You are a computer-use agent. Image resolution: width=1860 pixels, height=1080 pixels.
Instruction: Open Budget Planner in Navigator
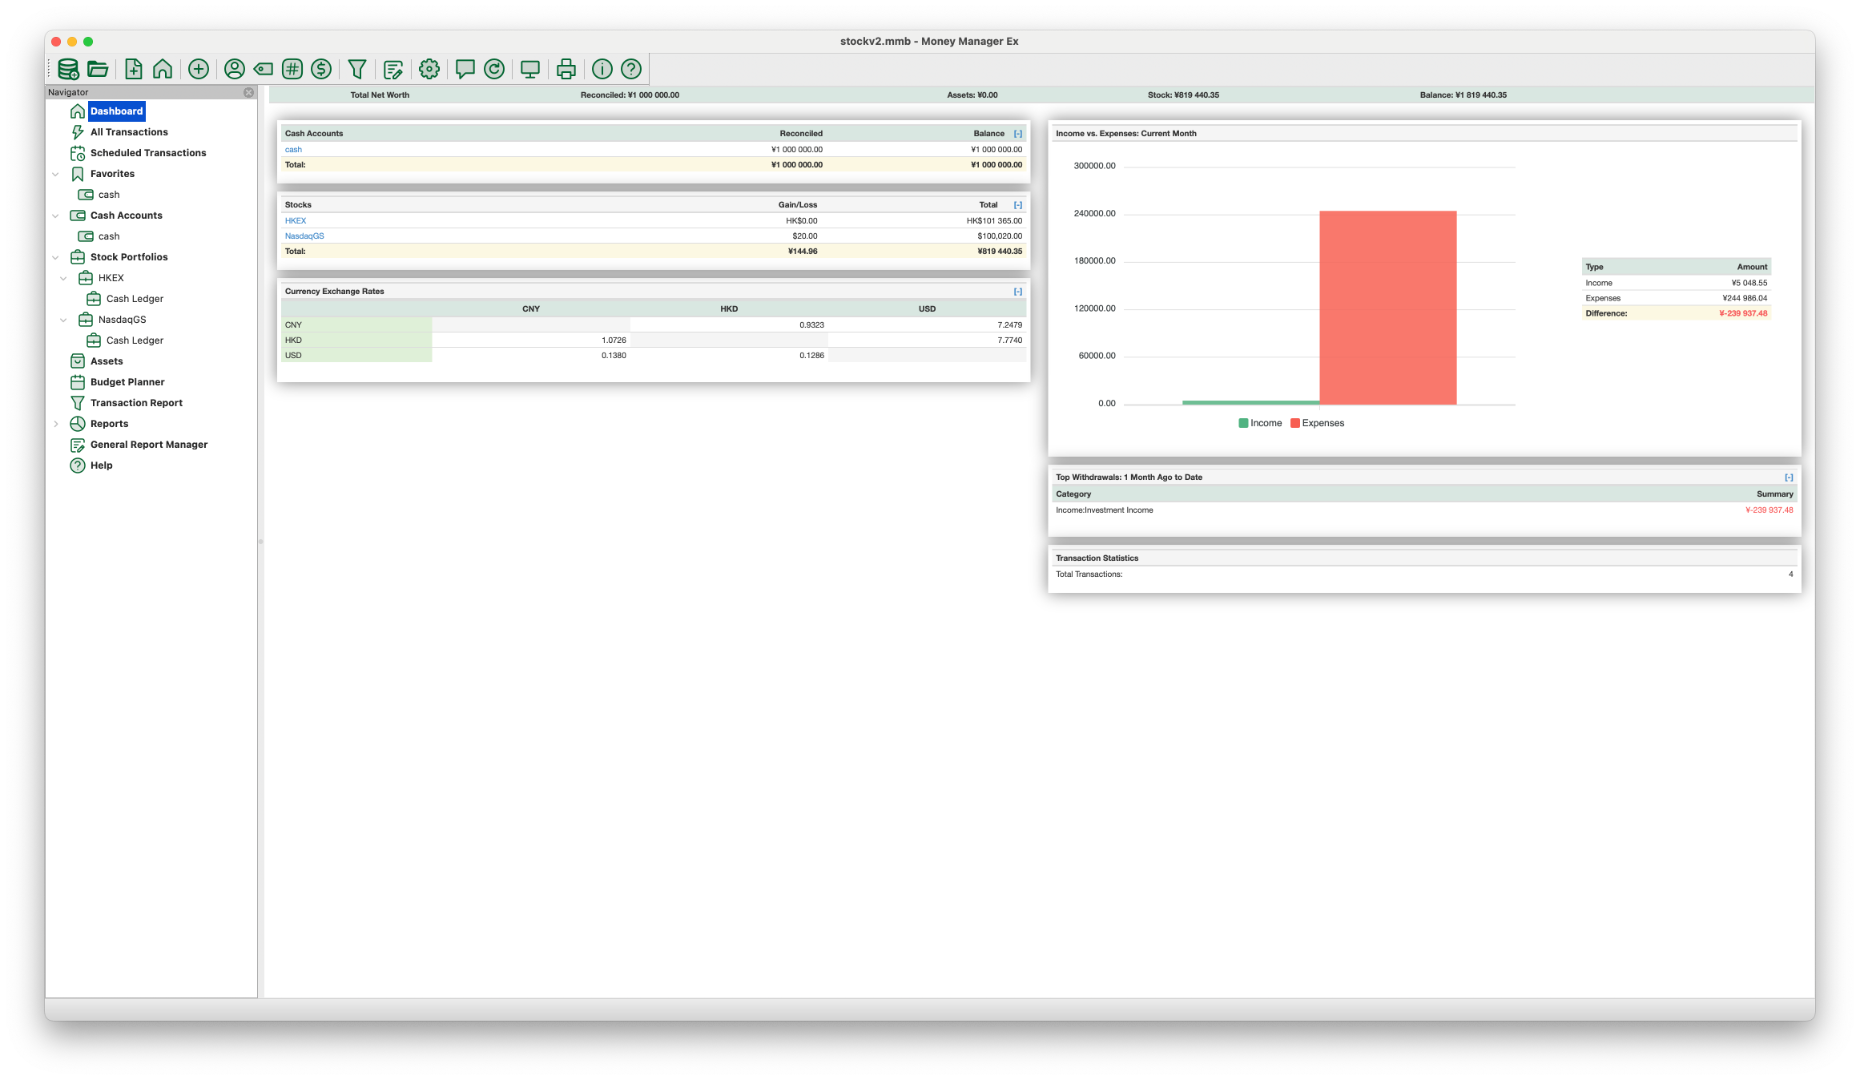[x=127, y=382]
